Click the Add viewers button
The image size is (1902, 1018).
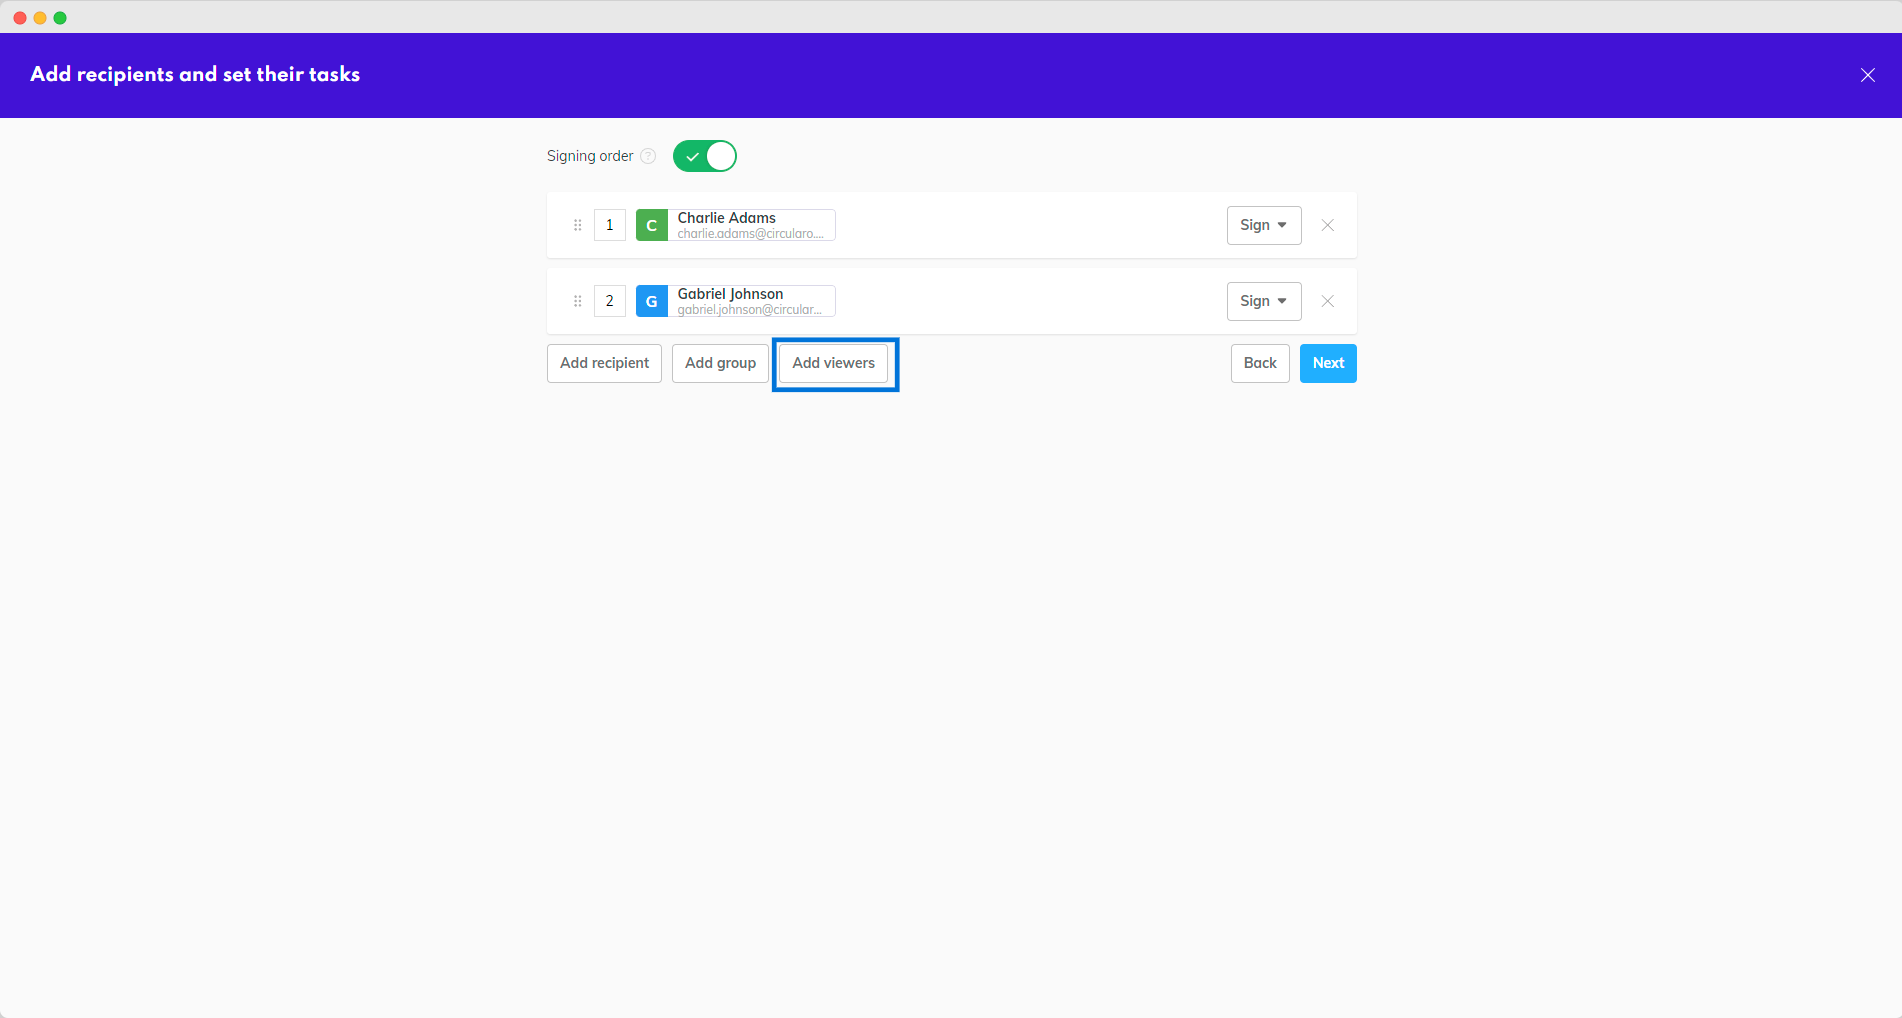click(x=833, y=363)
